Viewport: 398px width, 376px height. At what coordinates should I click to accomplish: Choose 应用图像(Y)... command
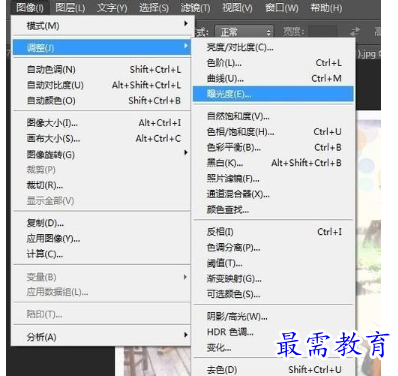click(102, 239)
